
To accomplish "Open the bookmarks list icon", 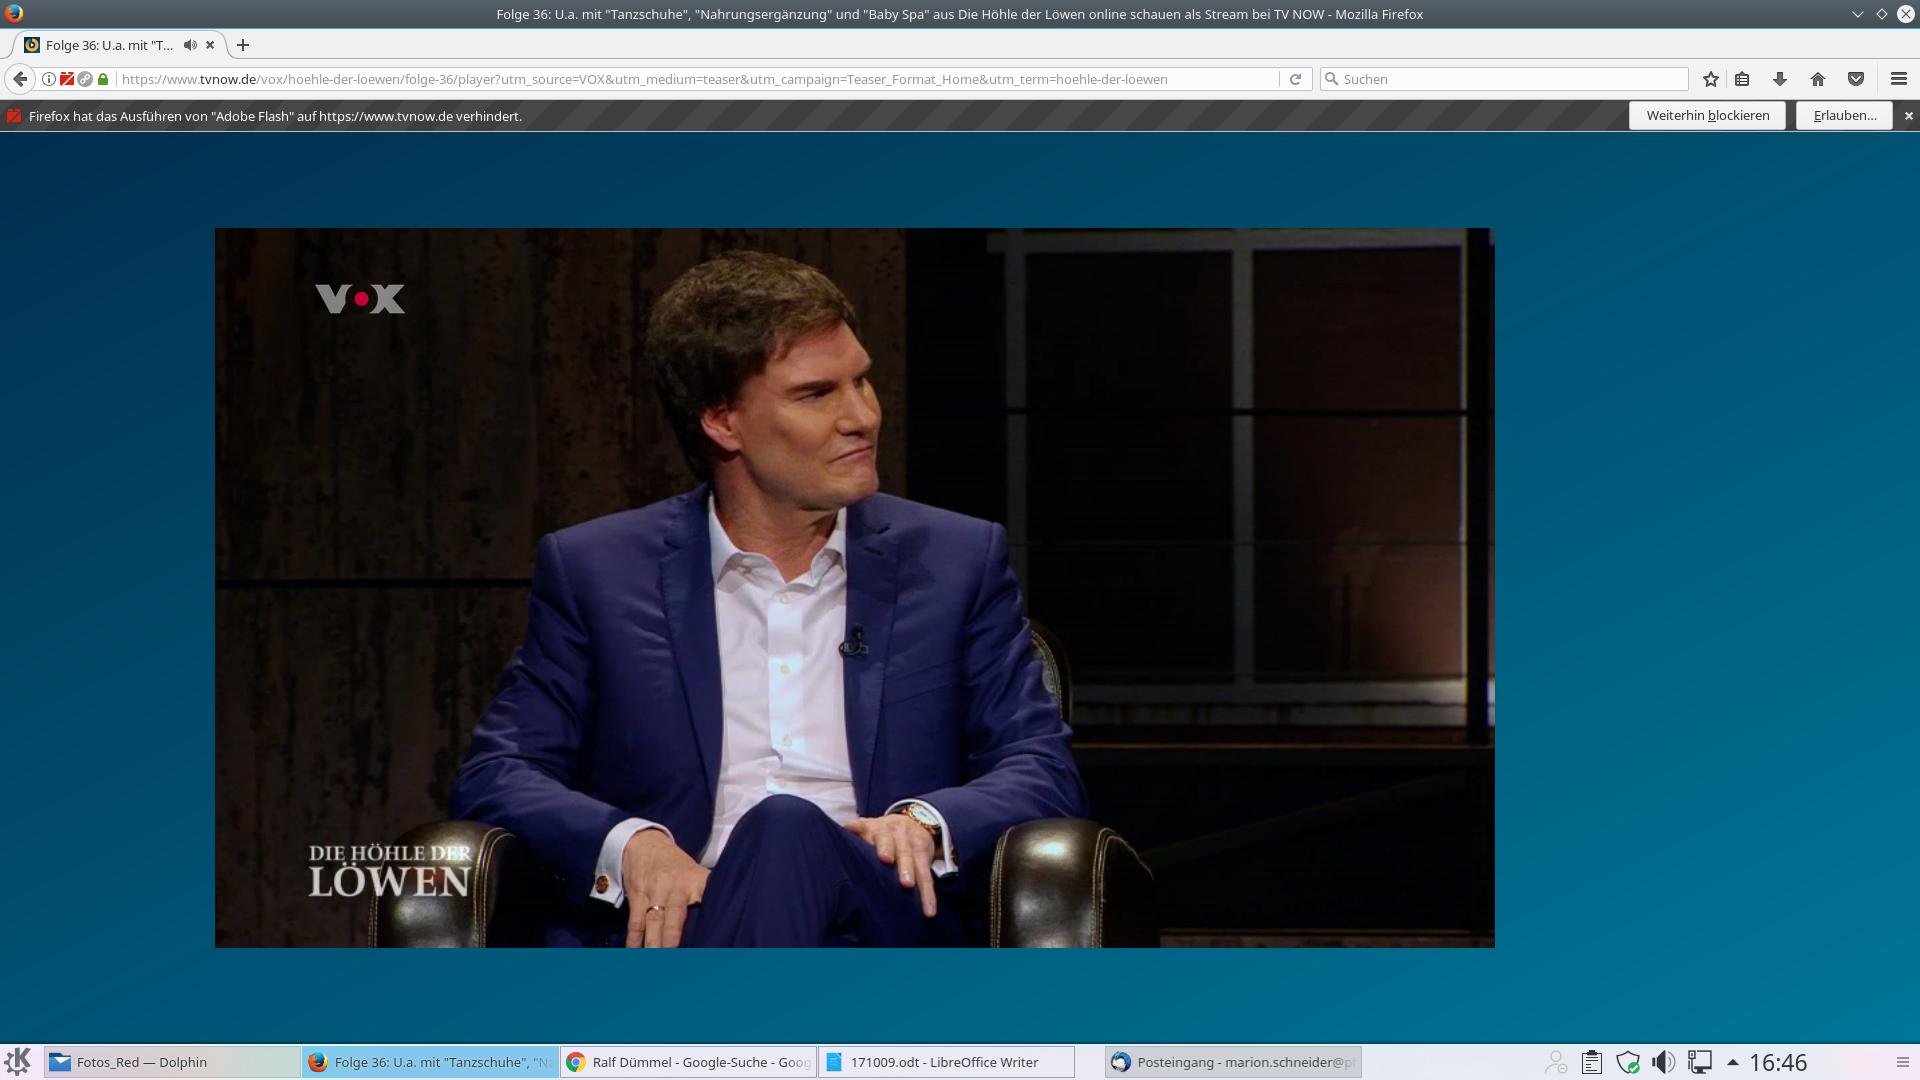I will coord(1742,79).
